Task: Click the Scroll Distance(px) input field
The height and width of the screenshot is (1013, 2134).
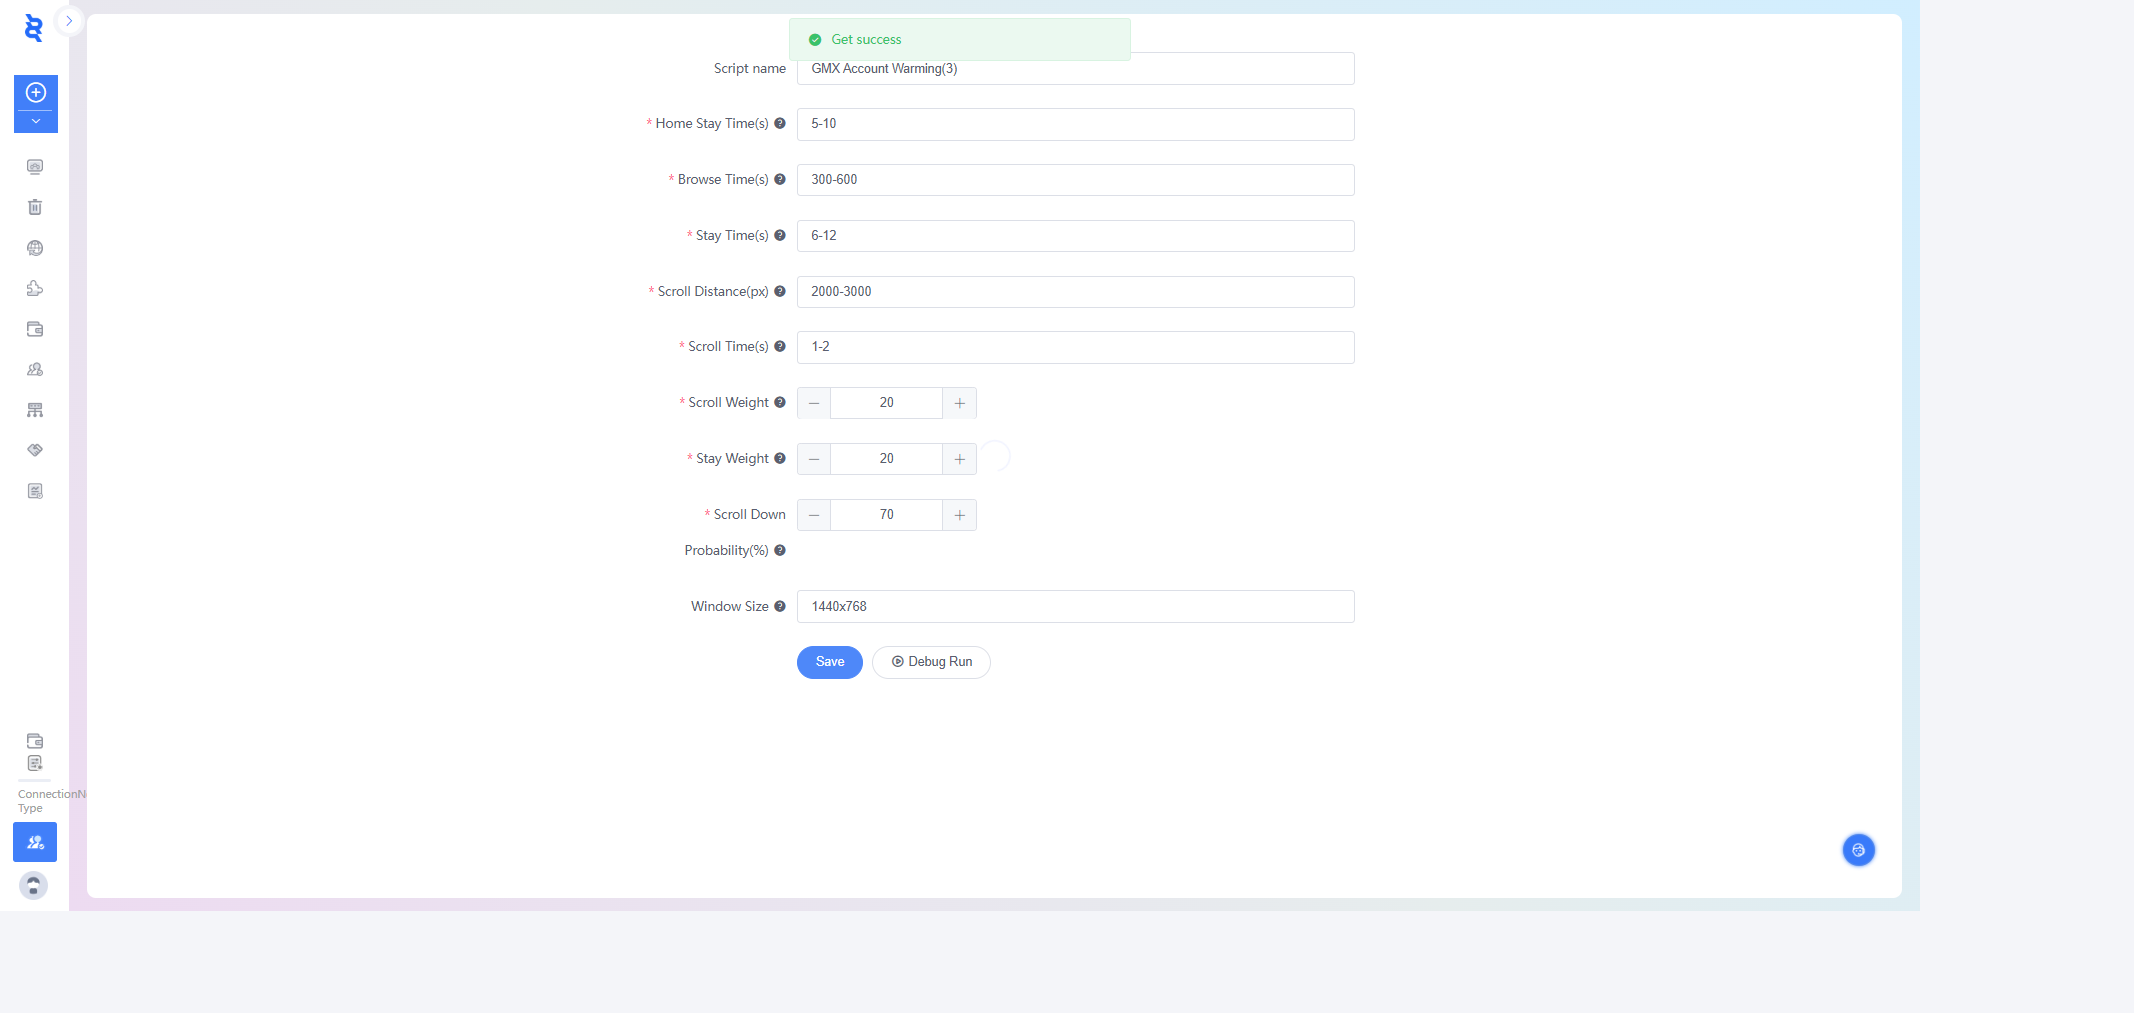Action: (x=1075, y=292)
